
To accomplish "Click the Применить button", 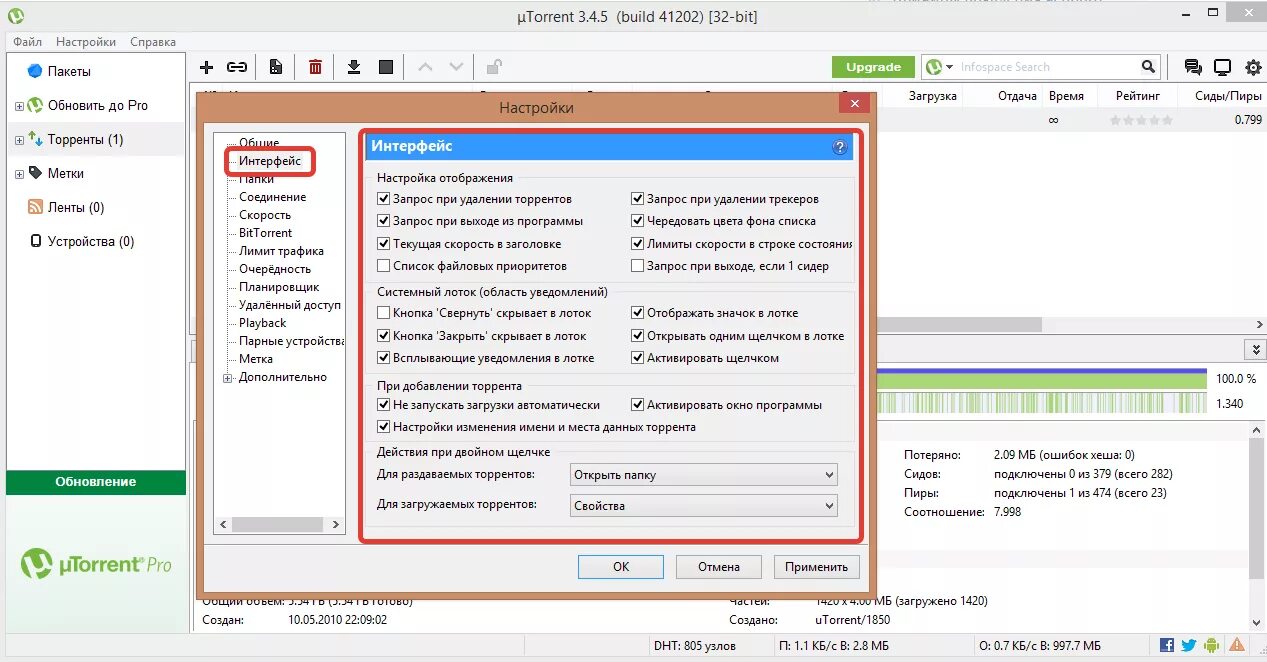I will click(816, 566).
